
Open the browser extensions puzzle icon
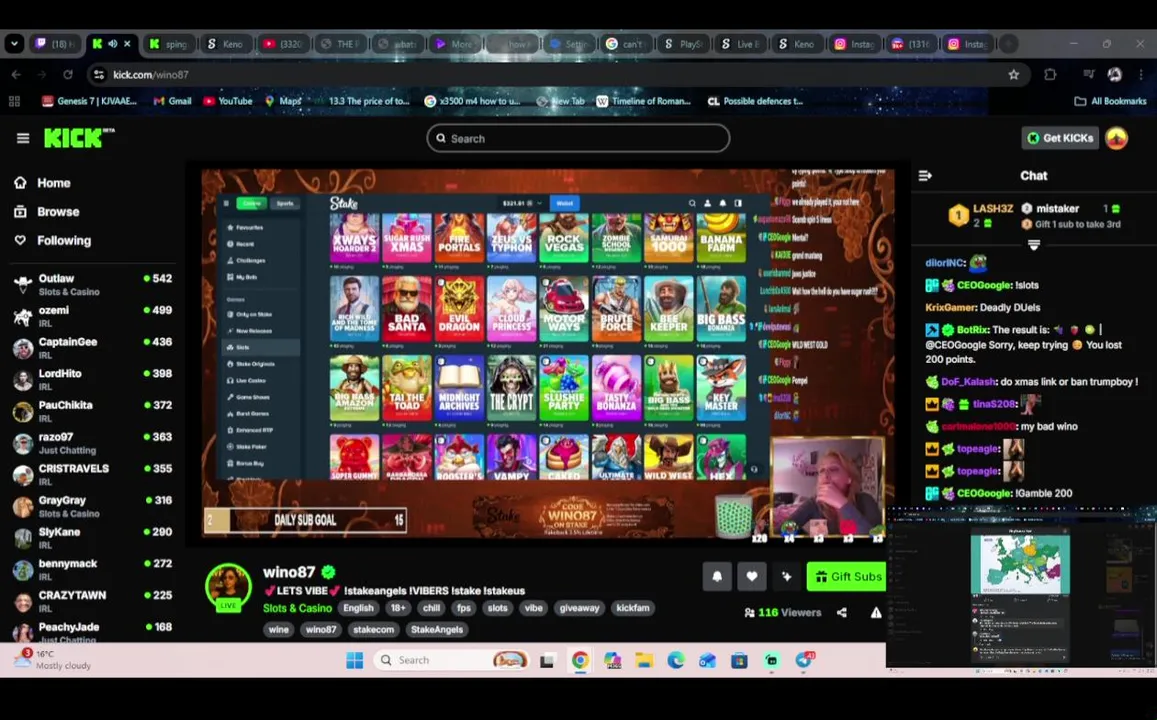coord(1050,75)
